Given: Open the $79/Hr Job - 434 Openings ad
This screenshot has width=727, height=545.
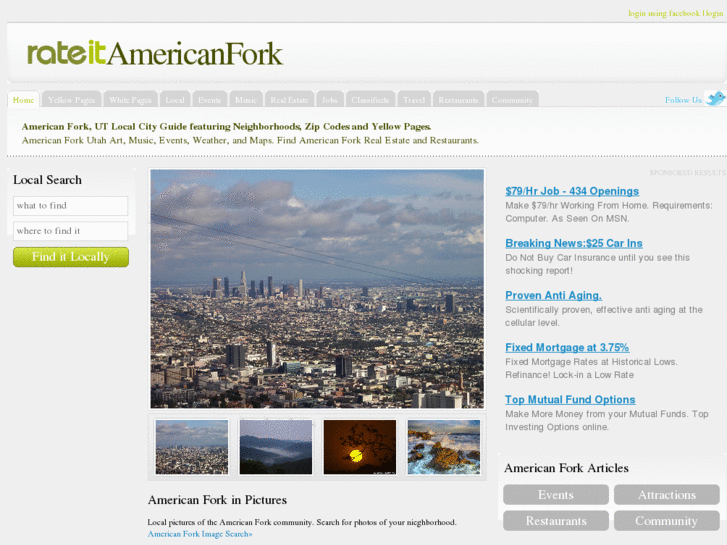Looking at the screenshot, I should pos(572,191).
